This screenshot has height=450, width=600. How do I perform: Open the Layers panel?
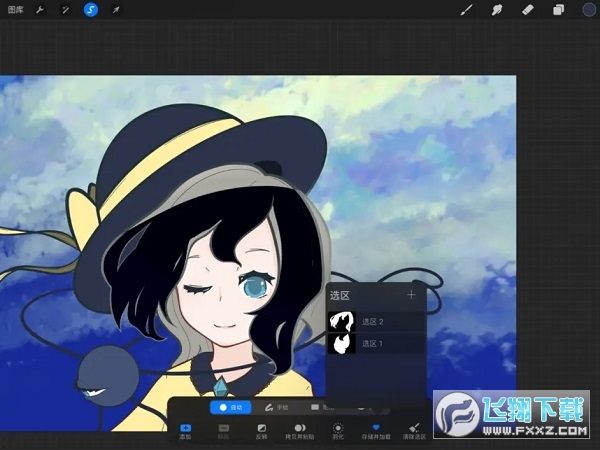[x=558, y=10]
